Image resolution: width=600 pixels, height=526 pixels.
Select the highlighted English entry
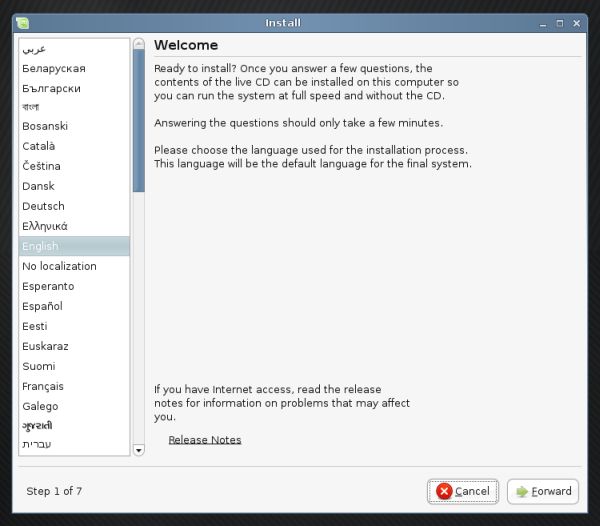pos(74,246)
